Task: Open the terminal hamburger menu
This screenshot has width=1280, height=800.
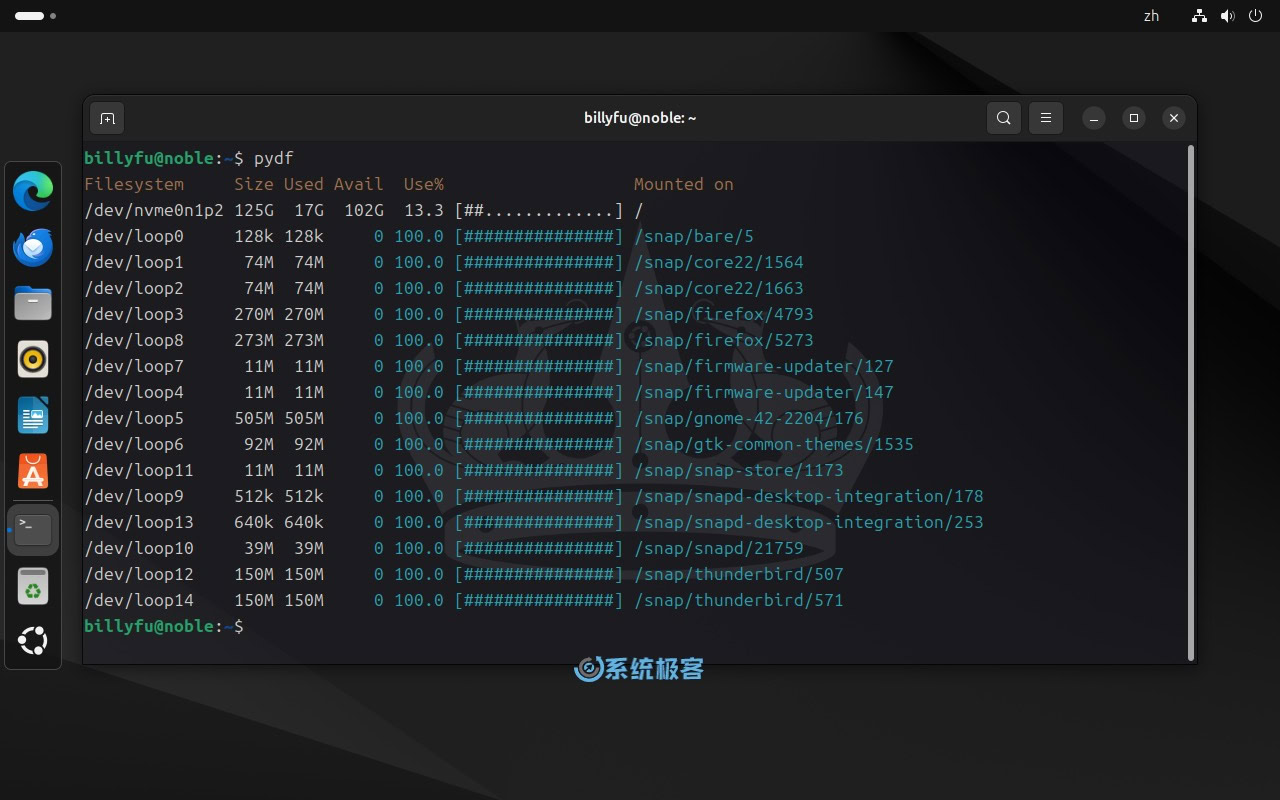Action: click(1046, 118)
